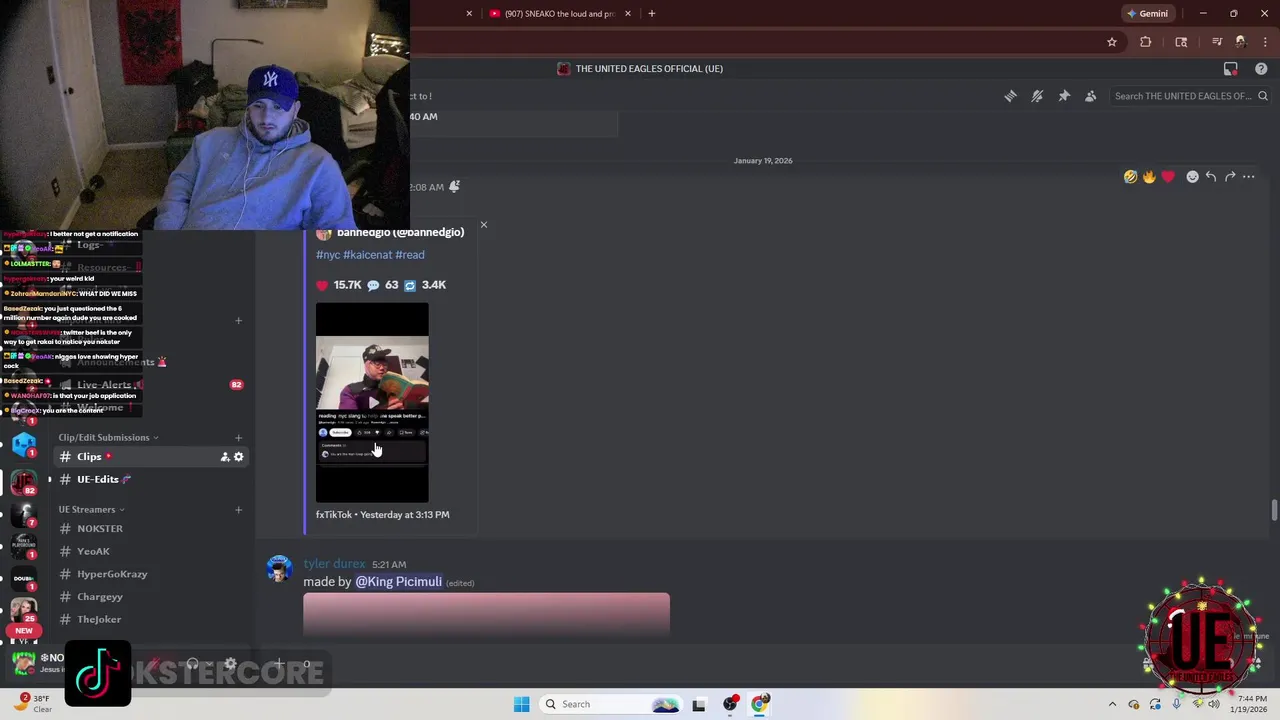This screenshot has width=1280, height=720.
Task: Switch to SNEAKO YouTube browser tab
Action: coord(558,14)
